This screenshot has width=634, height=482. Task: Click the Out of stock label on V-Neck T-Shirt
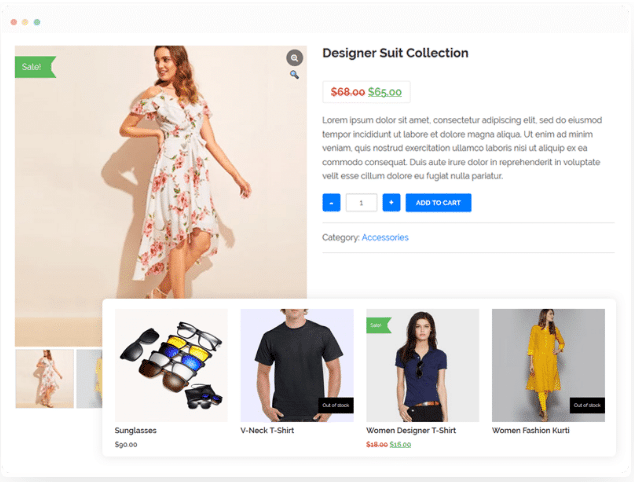click(335, 405)
